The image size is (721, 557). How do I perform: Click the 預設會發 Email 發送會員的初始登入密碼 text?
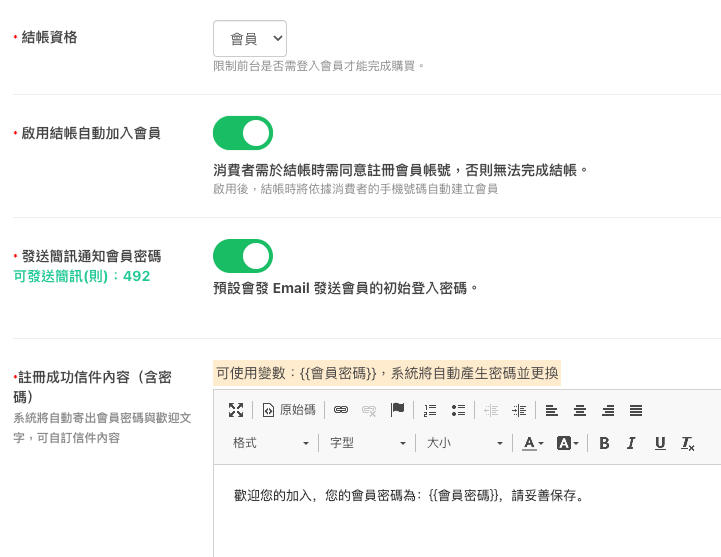pyautogui.click(x=345, y=288)
